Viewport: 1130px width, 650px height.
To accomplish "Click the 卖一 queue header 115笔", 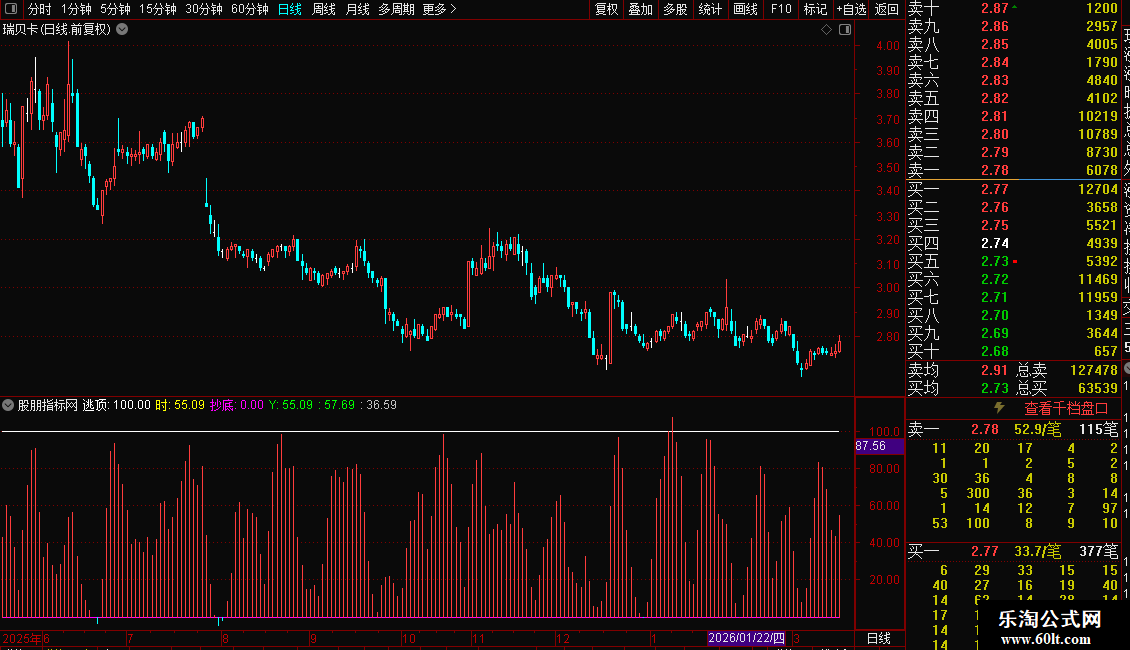I will tap(1098, 429).
